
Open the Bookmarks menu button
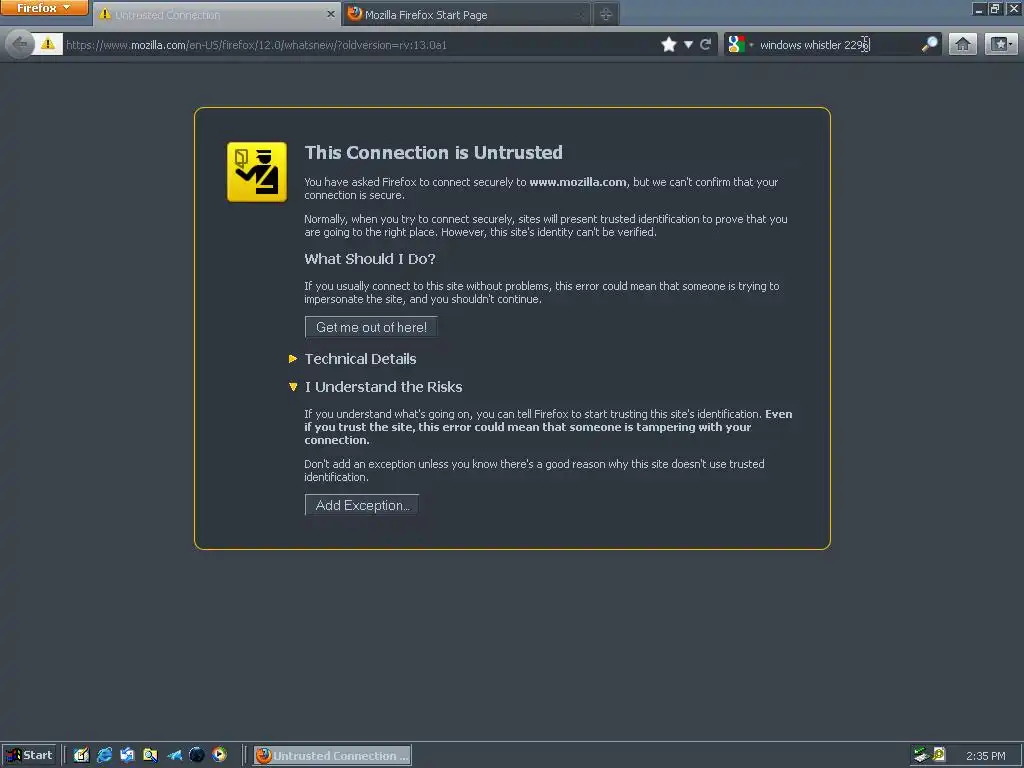[x=1000, y=44]
